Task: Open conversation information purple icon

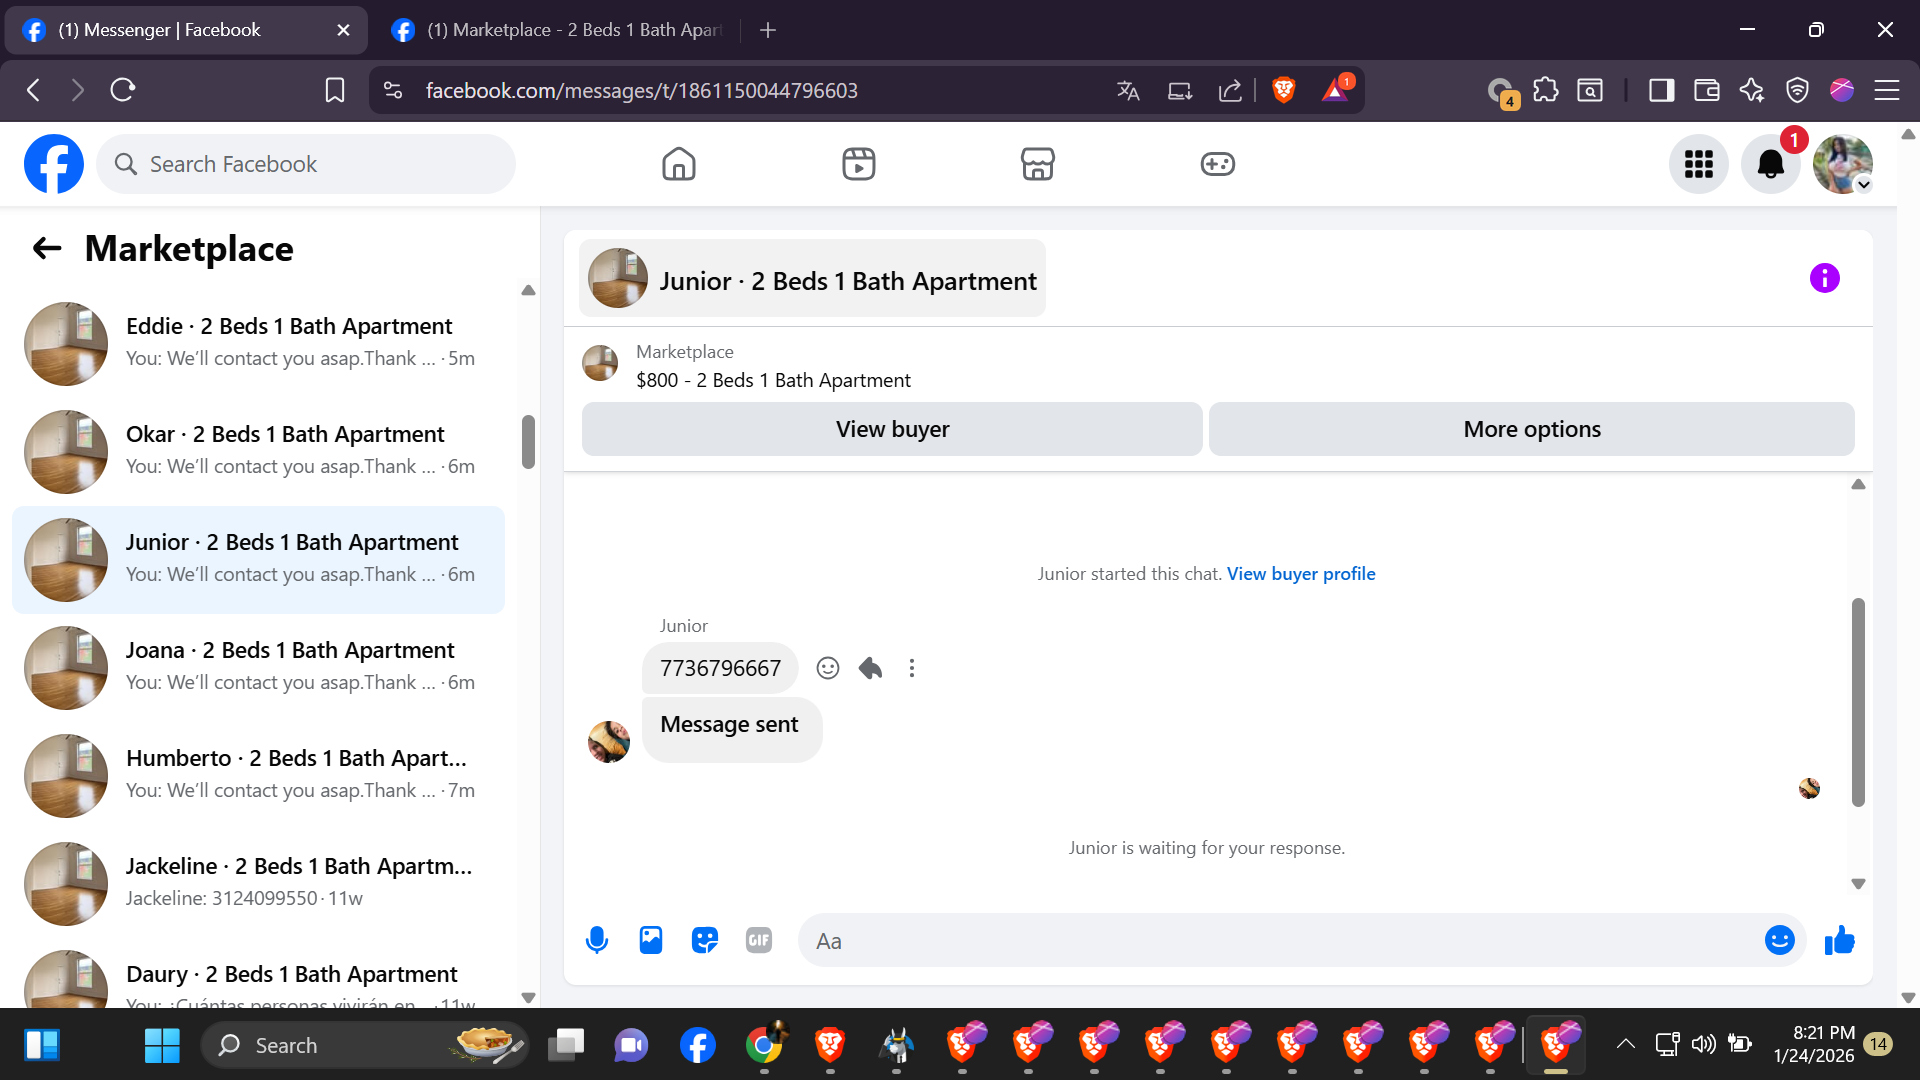Action: 1824,278
